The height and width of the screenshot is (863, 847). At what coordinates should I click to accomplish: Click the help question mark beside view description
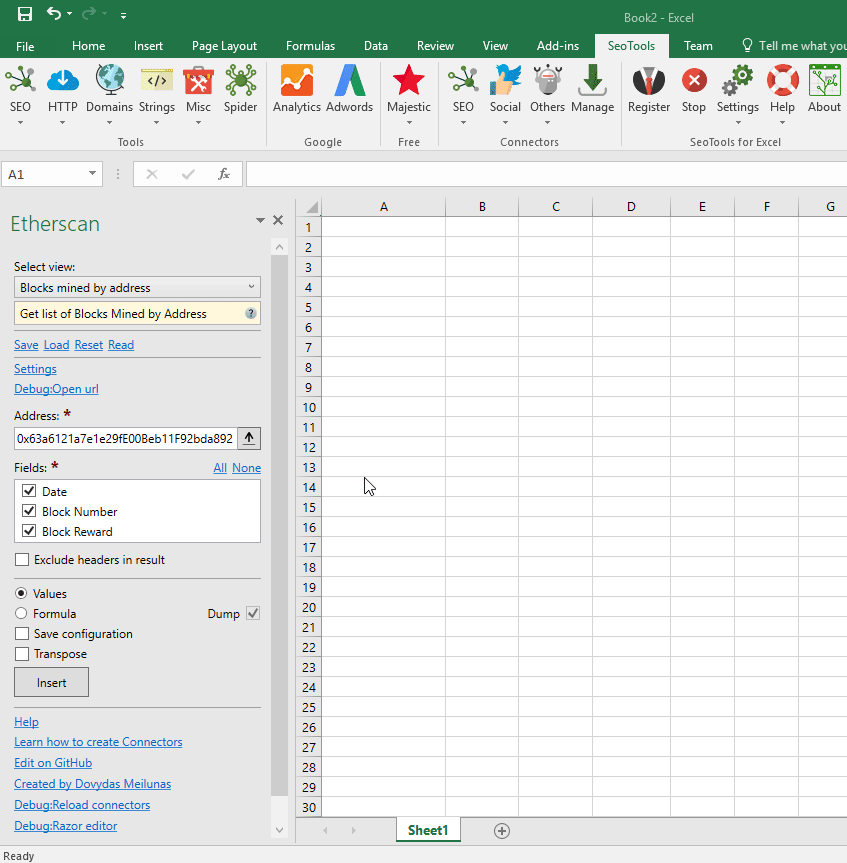250,313
